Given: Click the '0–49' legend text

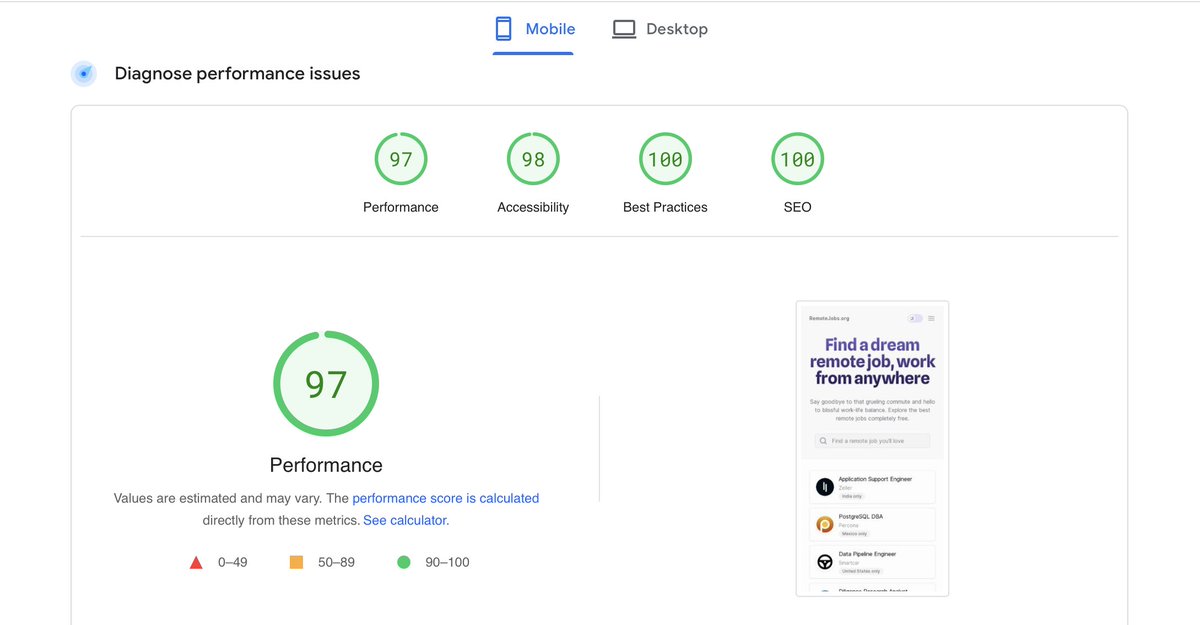Looking at the screenshot, I should tap(233, 562).
